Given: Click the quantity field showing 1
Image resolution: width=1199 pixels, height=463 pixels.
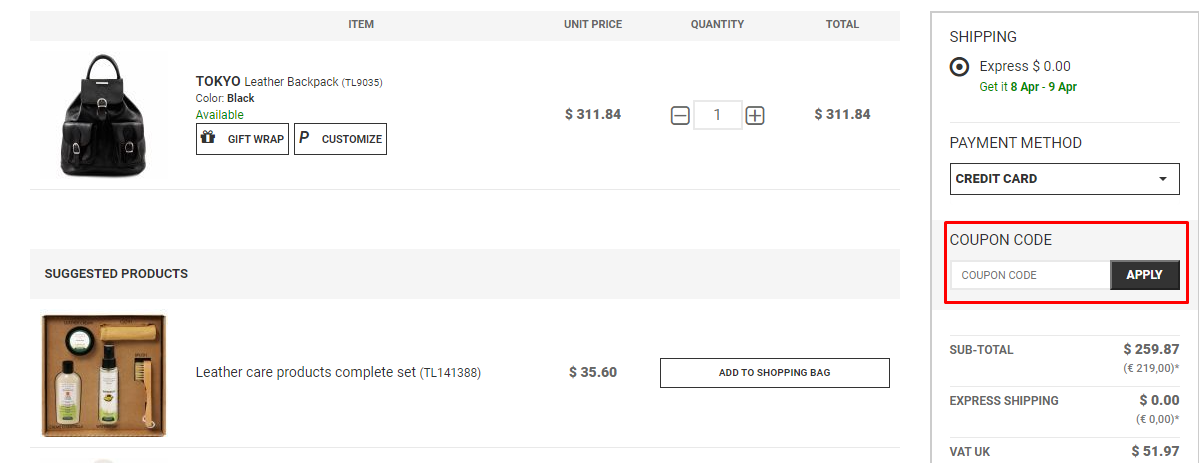Looking at the screenshot, I should pyautogui.click(x=717, y=115).
